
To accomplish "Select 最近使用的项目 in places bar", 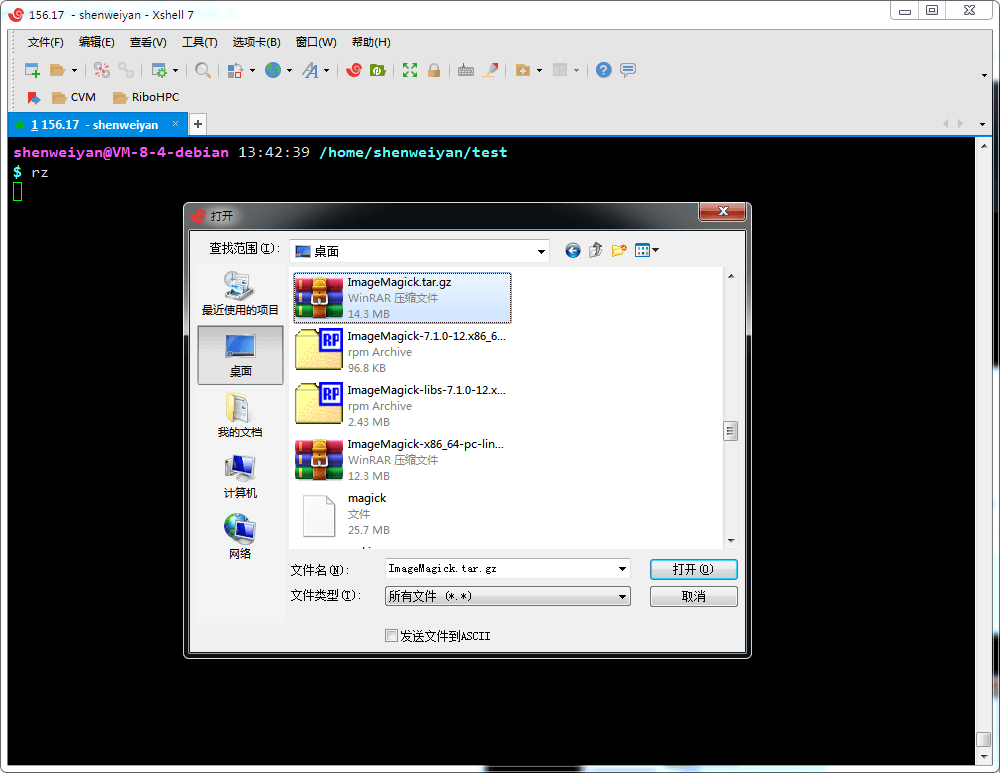I will [240, 293].
